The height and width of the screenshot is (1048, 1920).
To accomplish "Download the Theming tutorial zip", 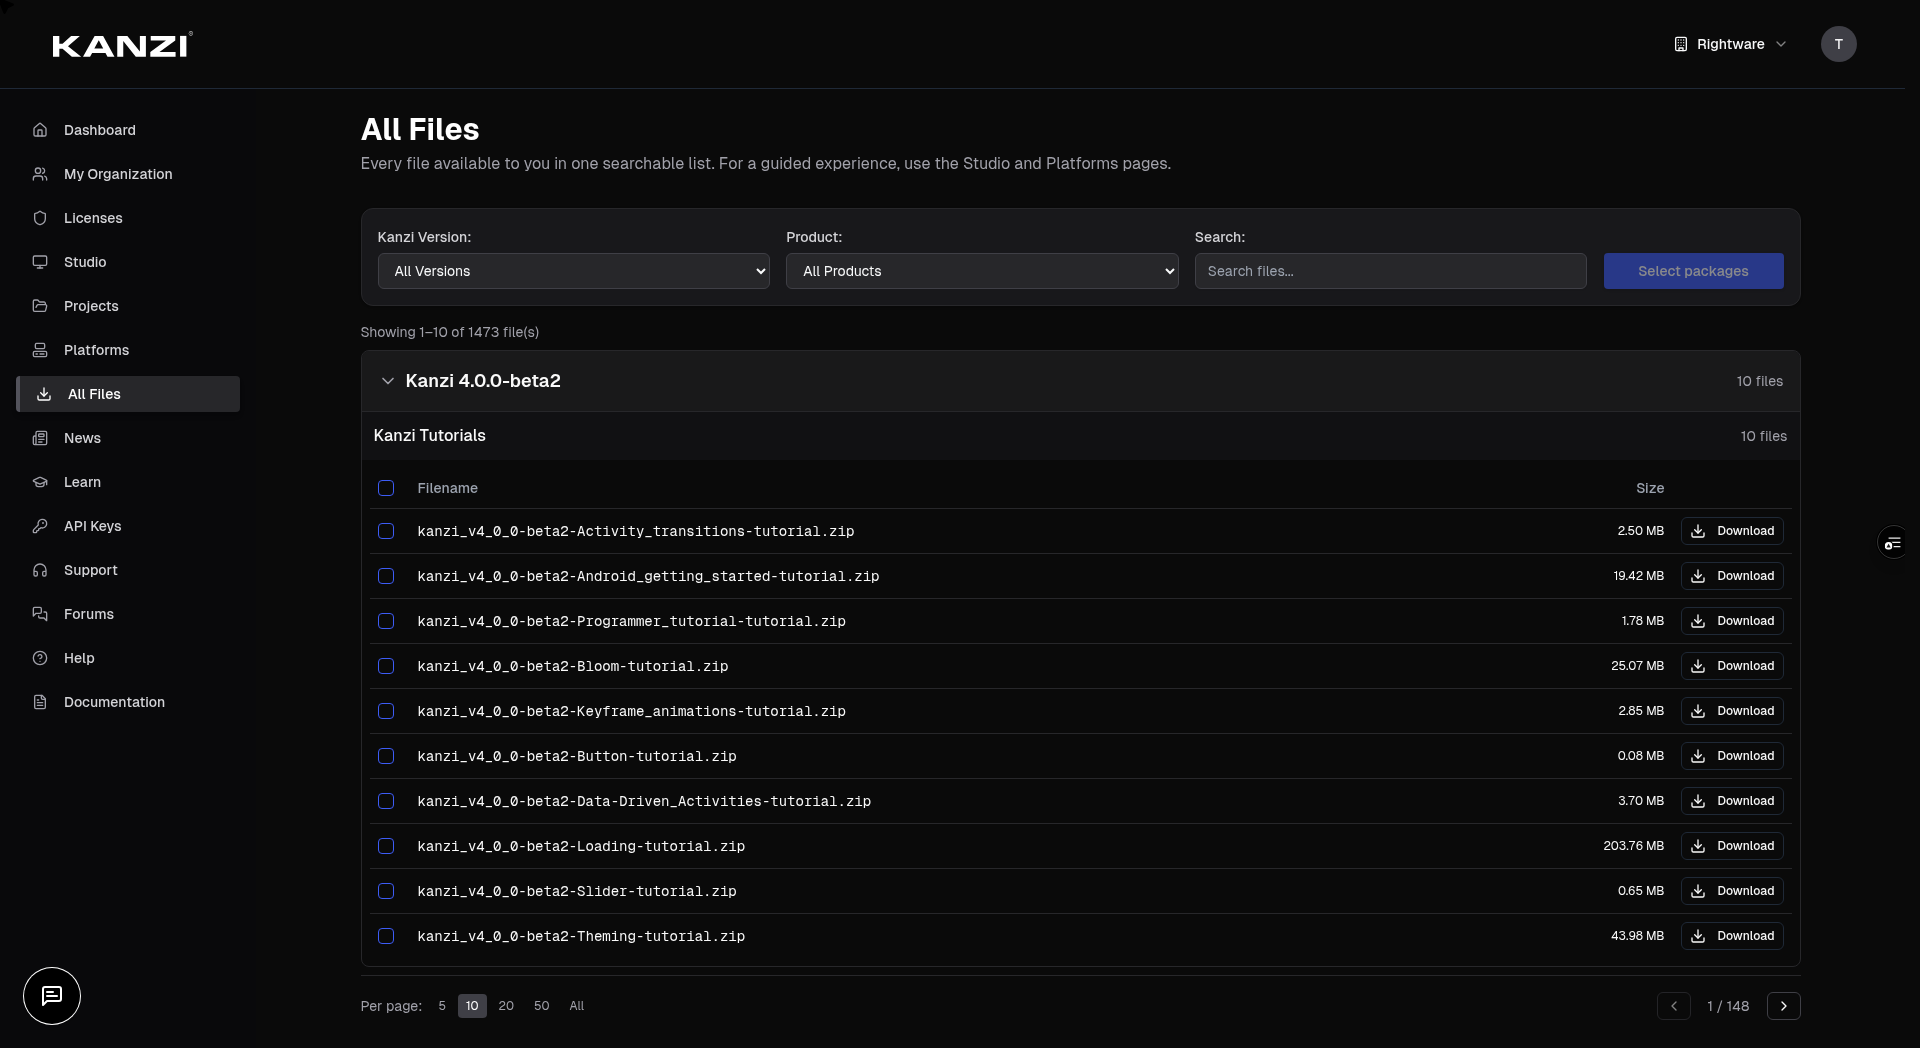I will 1732,936.
